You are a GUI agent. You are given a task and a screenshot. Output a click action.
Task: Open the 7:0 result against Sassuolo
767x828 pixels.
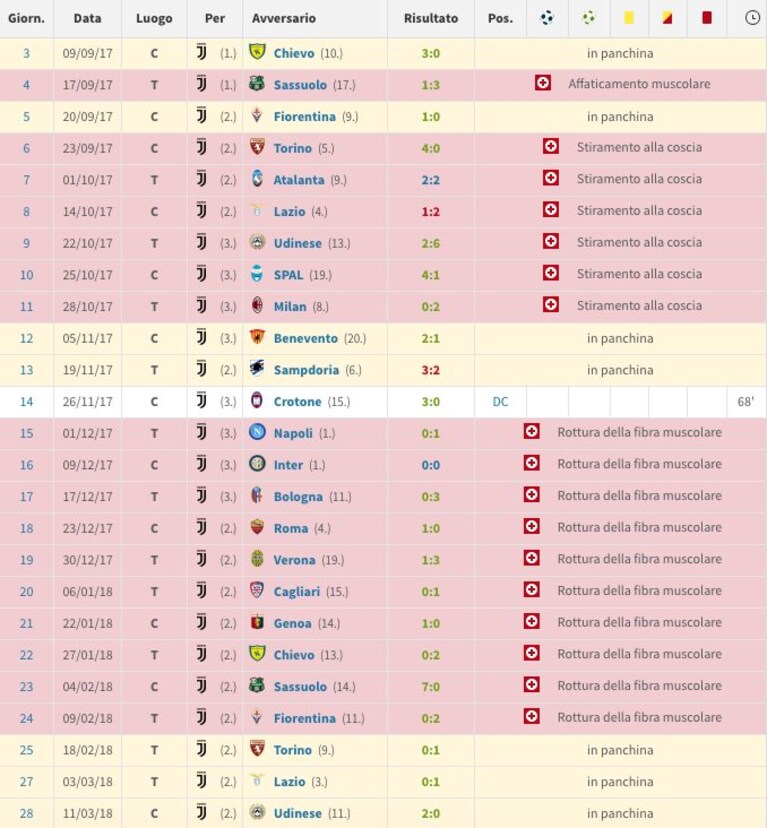point(431,687)
